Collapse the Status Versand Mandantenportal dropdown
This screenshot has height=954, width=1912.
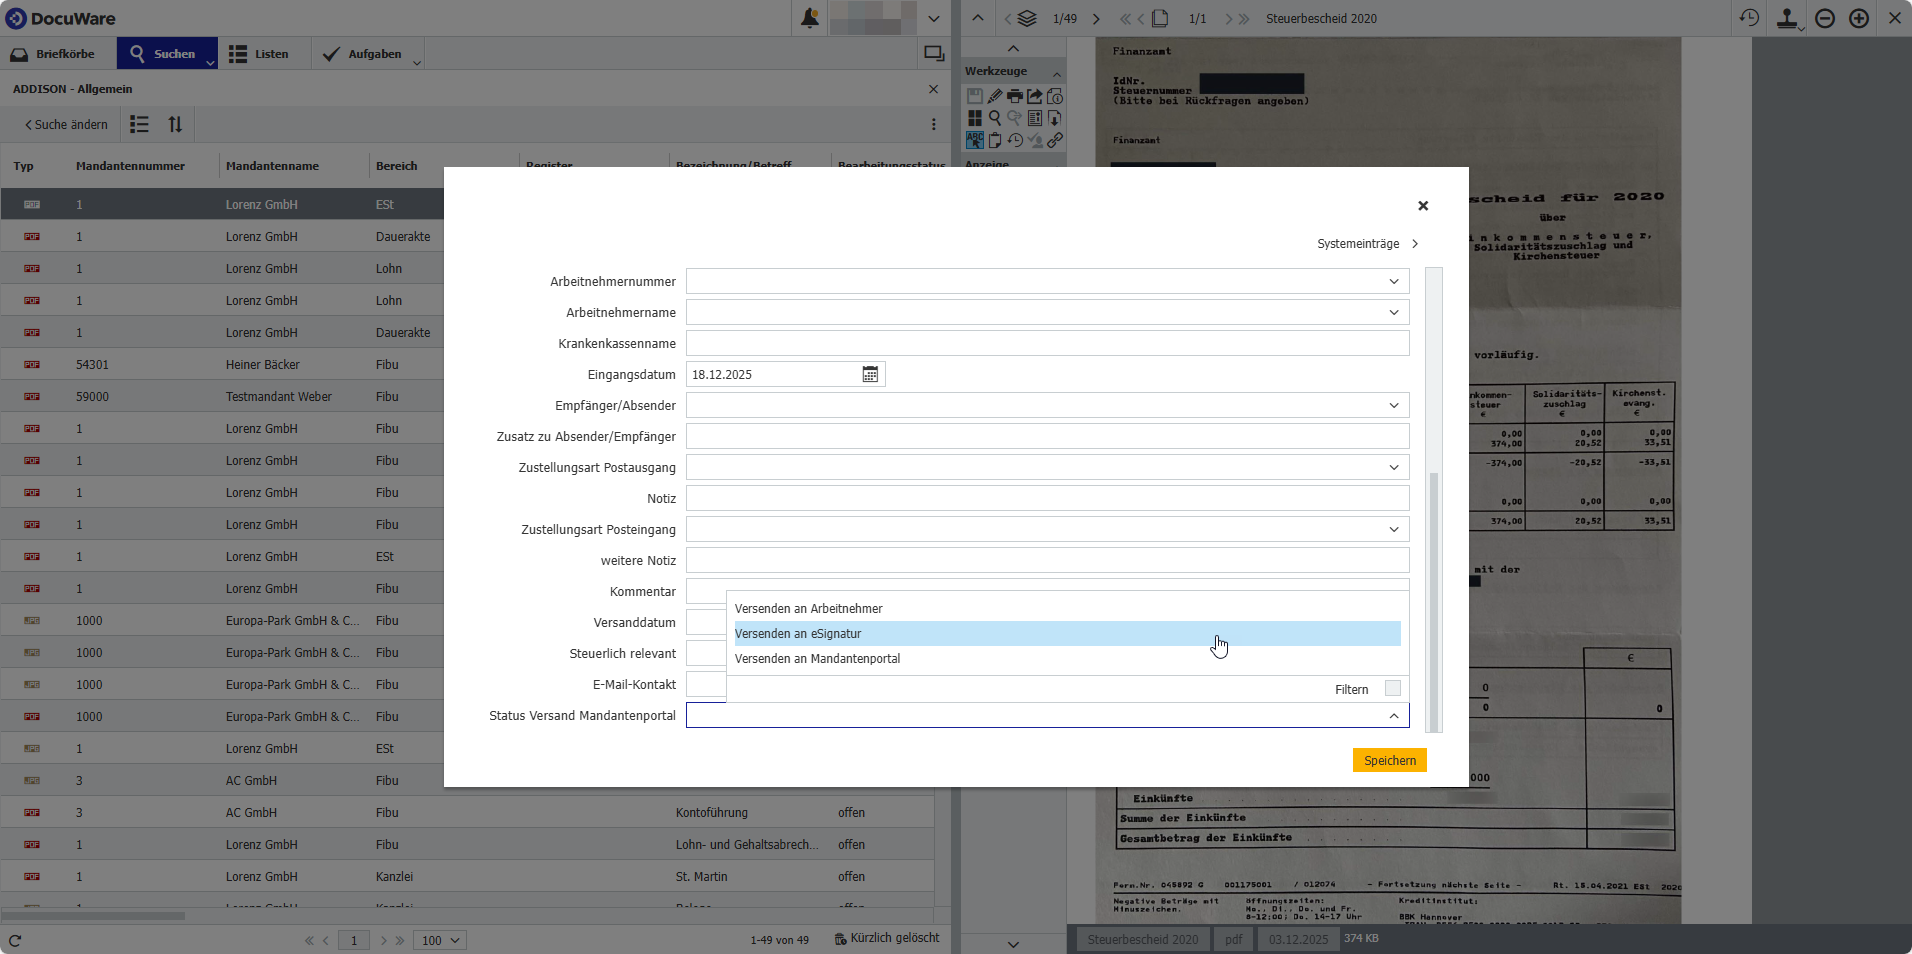click(x=1394, y=716)
